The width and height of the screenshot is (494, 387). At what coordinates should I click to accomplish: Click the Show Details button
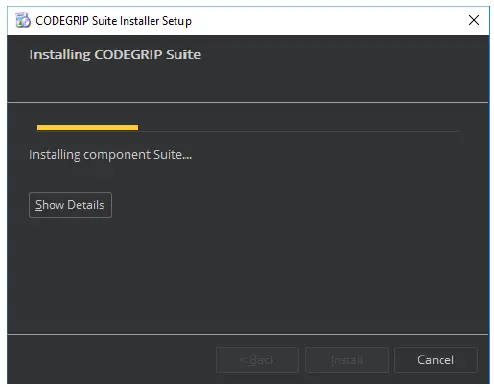click(x=70, y=205)
